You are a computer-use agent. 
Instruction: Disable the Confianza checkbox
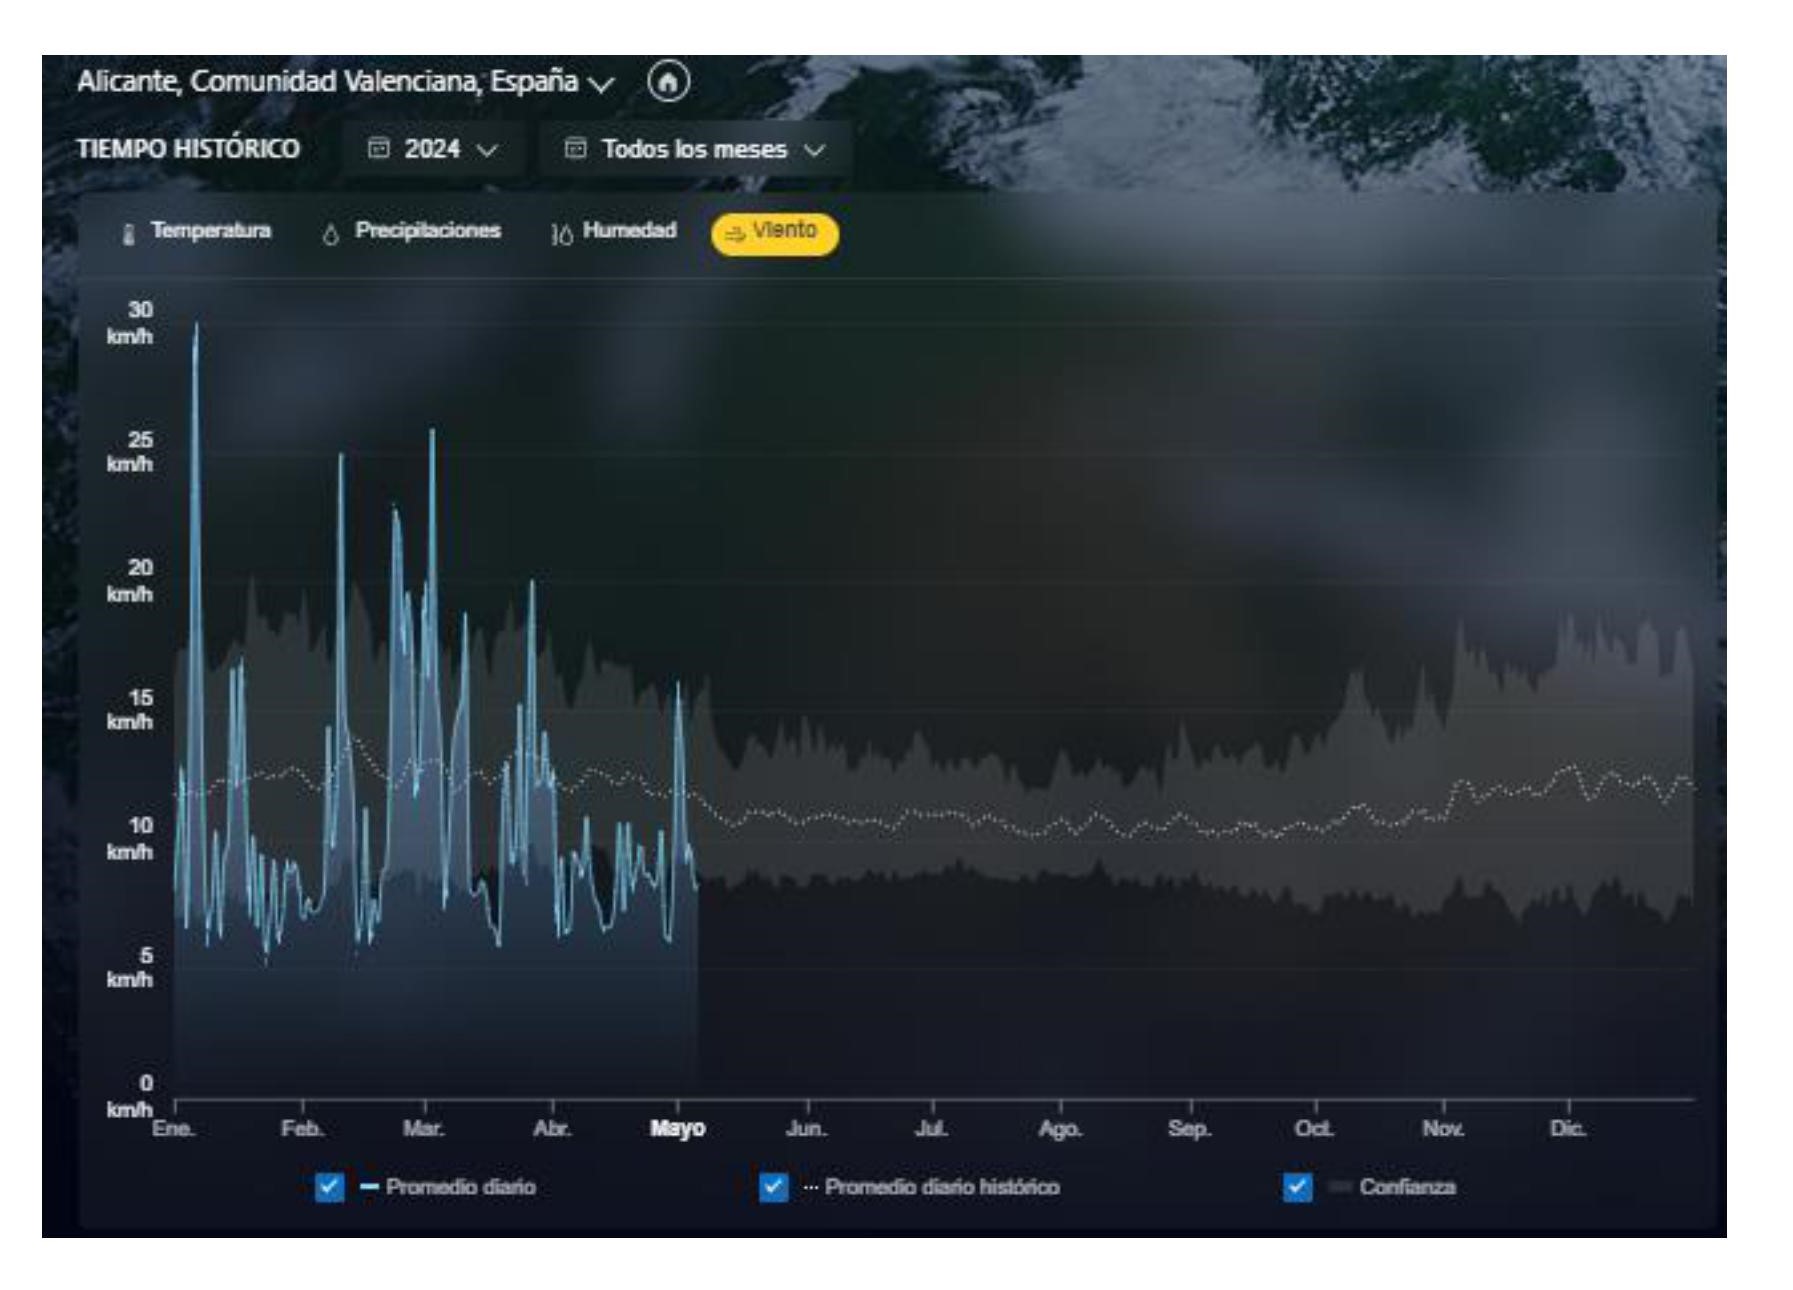point(1297,1187)
